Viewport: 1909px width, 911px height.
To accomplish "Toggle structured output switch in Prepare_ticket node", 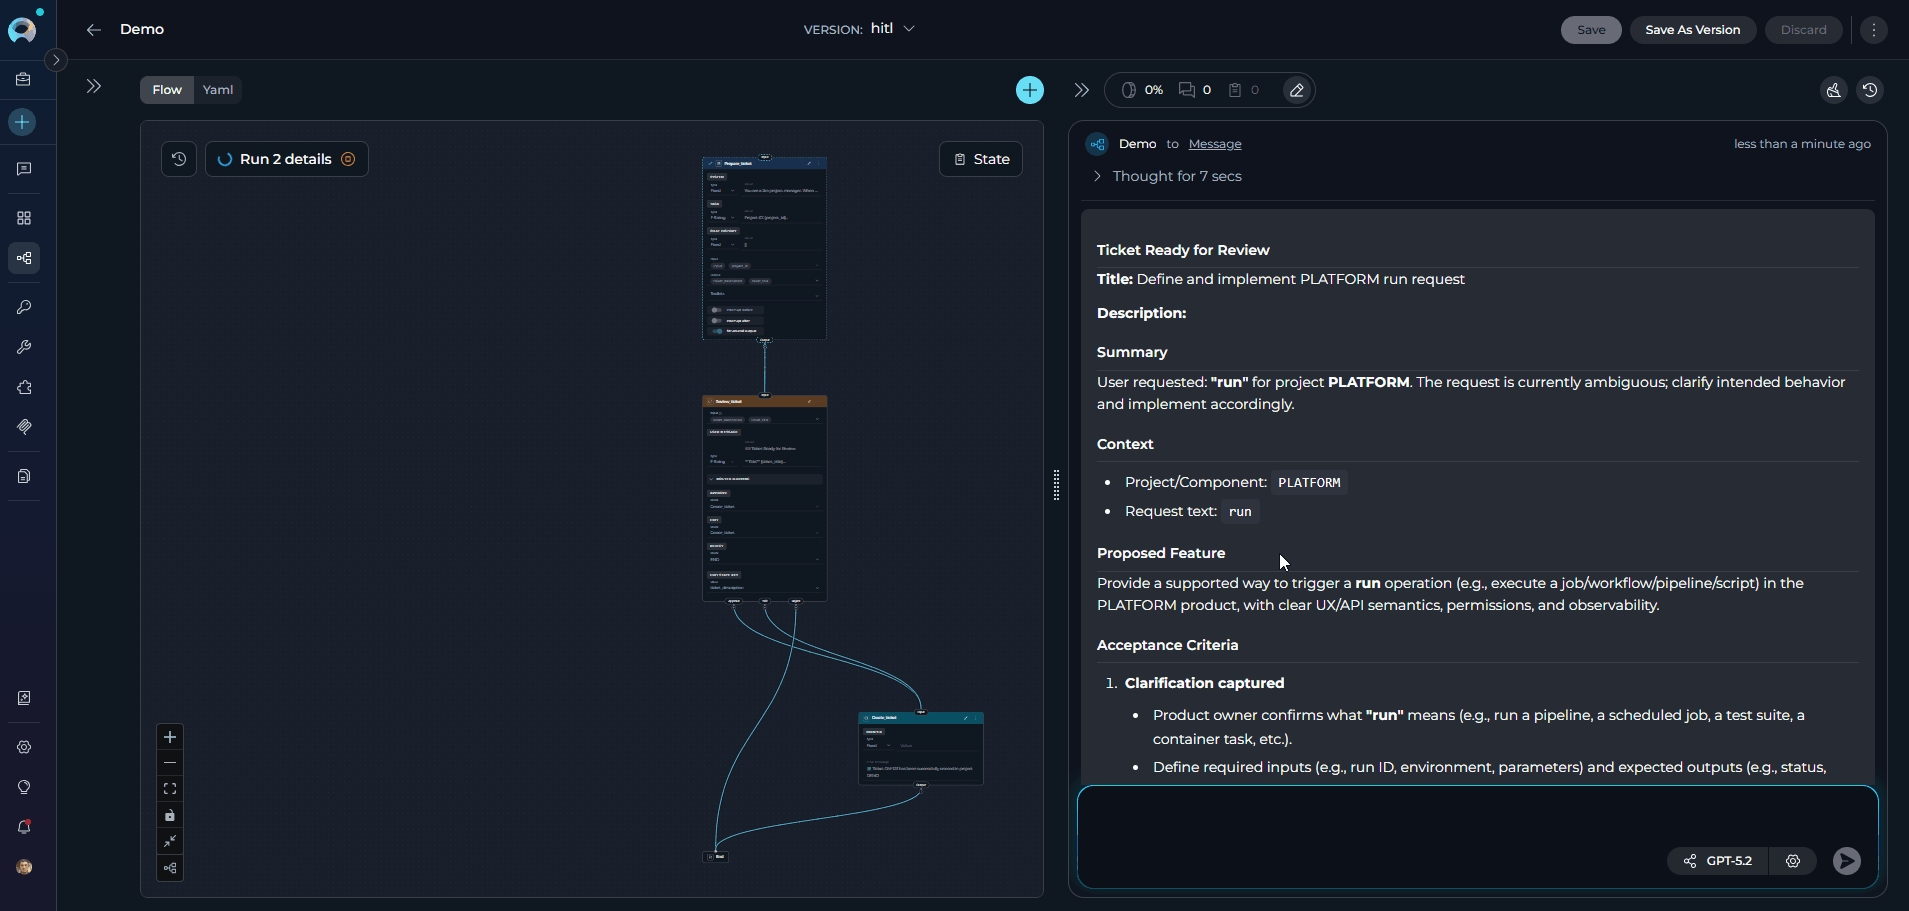I will [717, 331].
